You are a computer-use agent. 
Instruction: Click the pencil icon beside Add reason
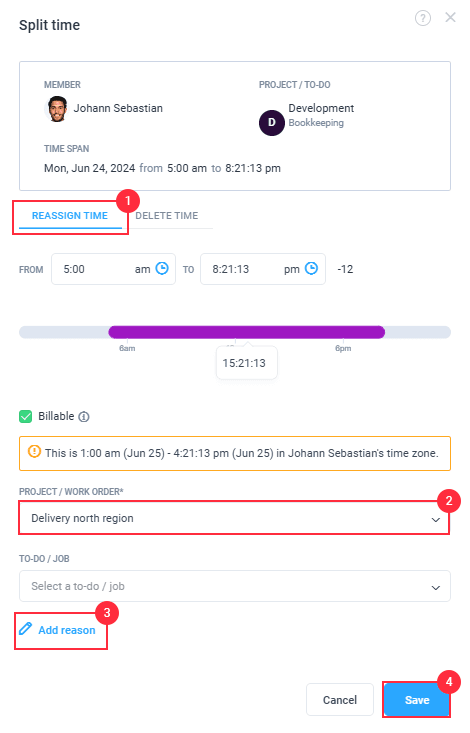(25, 629)
